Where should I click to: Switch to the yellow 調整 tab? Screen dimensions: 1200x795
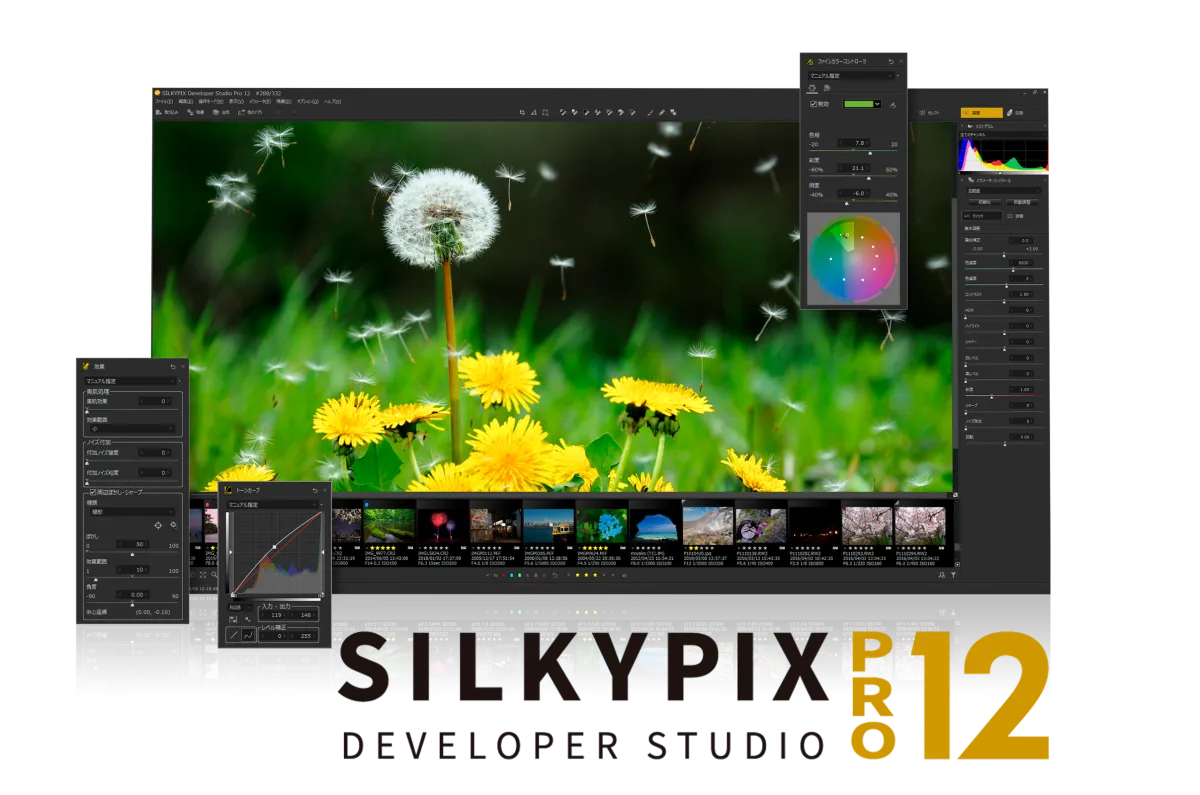pyautogui.click(x=980, y=113)
